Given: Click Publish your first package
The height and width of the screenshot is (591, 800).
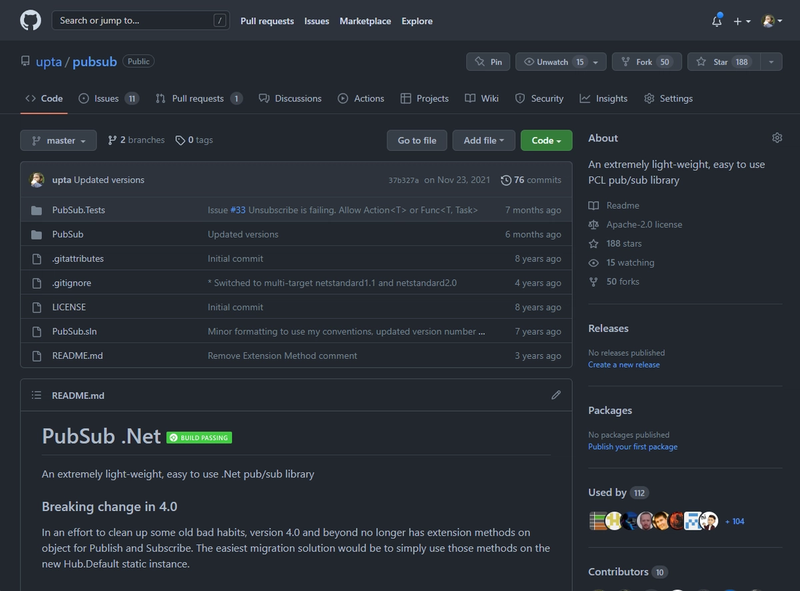Looking at the screenshot, I should pos(633,447).
